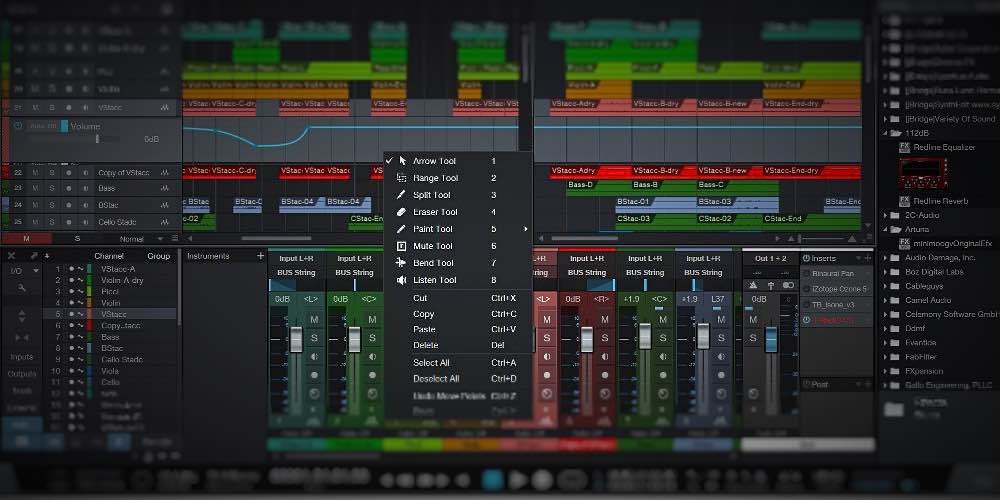
Task: Add an instrument with the plus button
Action: point(260,256)
